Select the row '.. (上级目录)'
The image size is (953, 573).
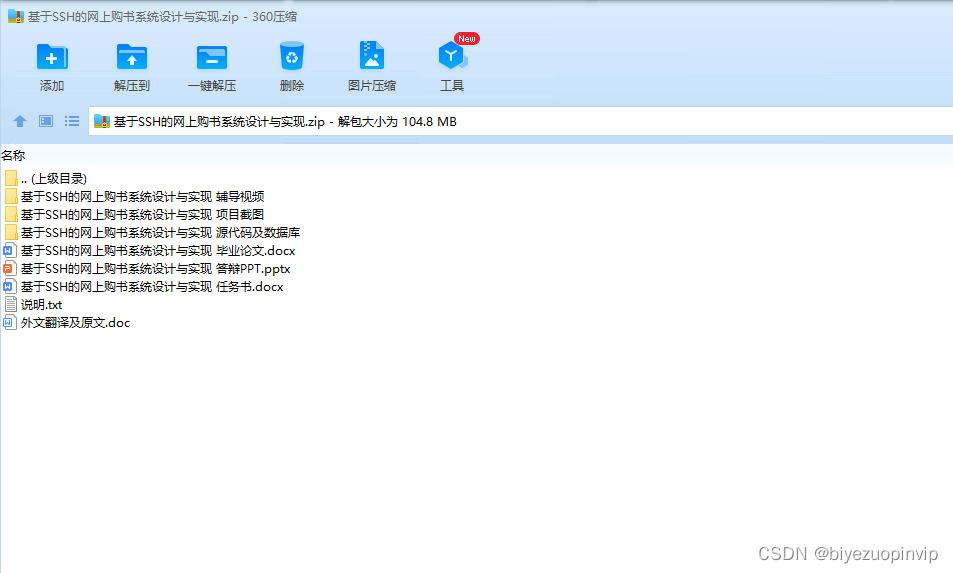(54, 178)
